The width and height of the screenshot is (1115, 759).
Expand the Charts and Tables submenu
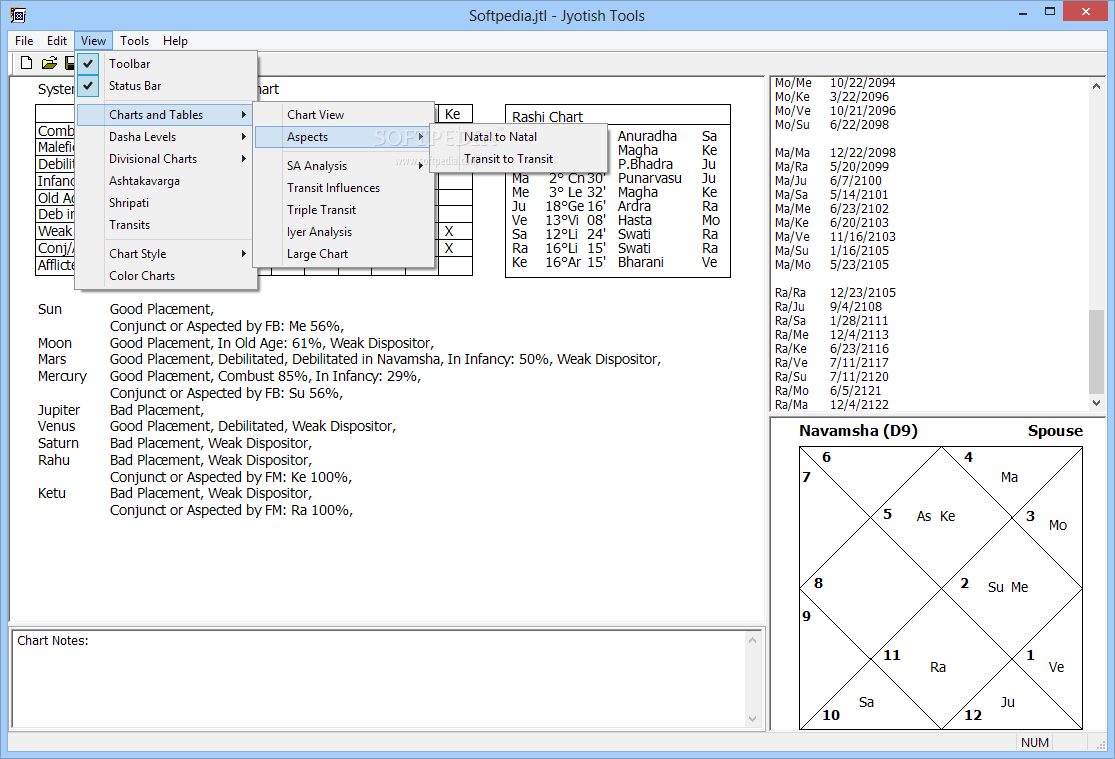pos(166,115)
